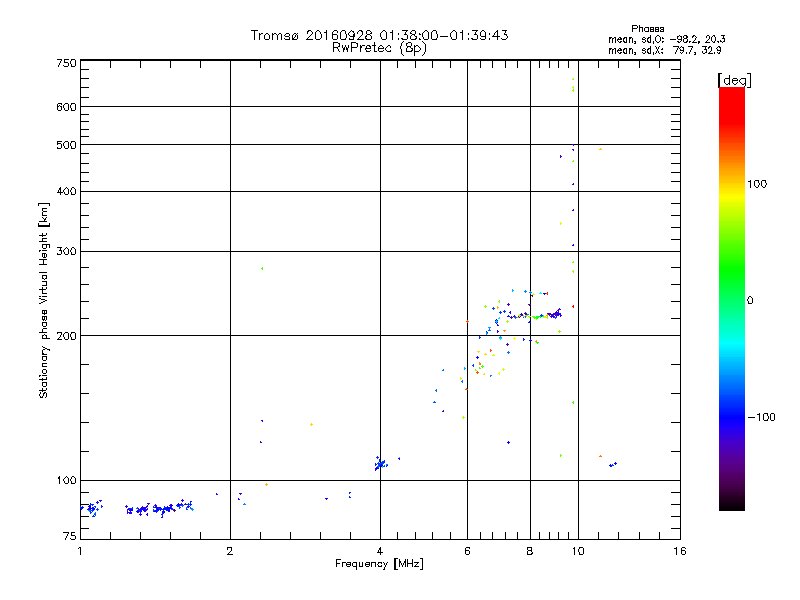Image resolution: width=800 pixels, height=600 pixels.
Task: Click the lone green data point above 2 MHz
Action: pyautogui.click(x=262, y=268)
